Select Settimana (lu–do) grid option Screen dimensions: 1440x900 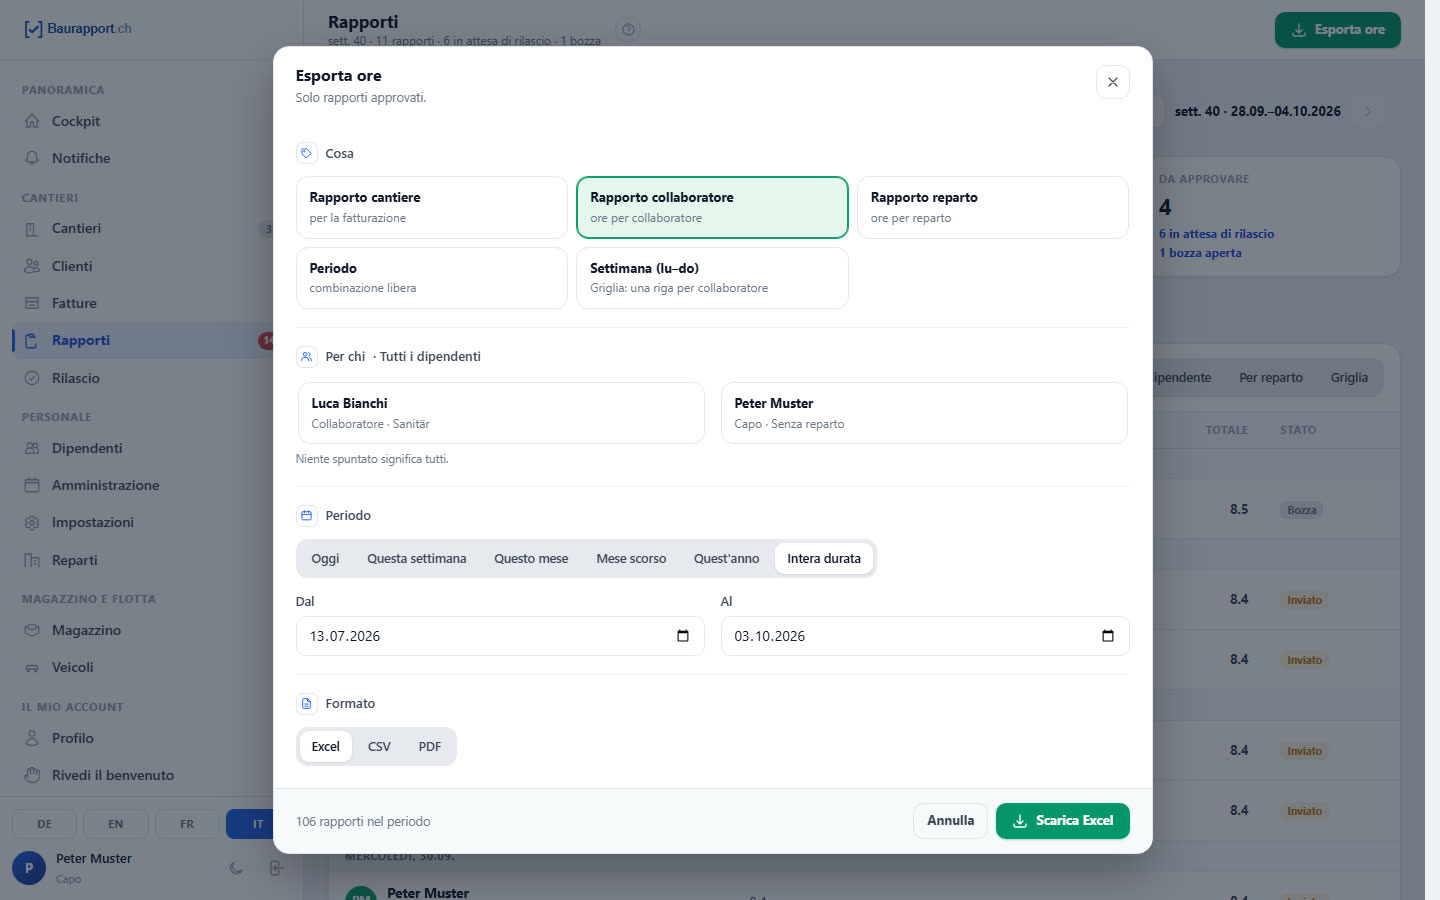(712, 278)
